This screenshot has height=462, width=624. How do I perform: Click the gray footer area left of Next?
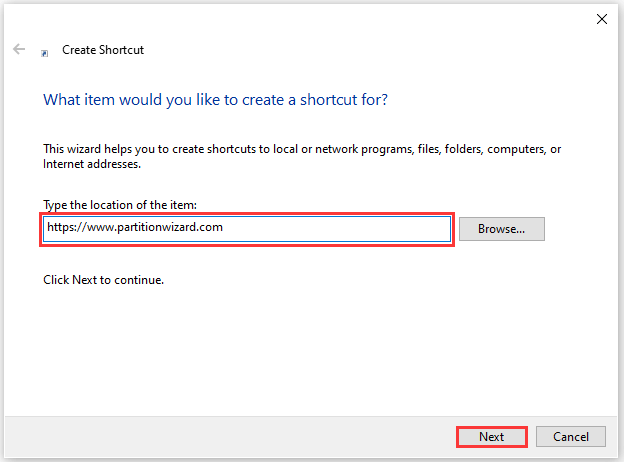pyautogui.click(x=250, y=437)
